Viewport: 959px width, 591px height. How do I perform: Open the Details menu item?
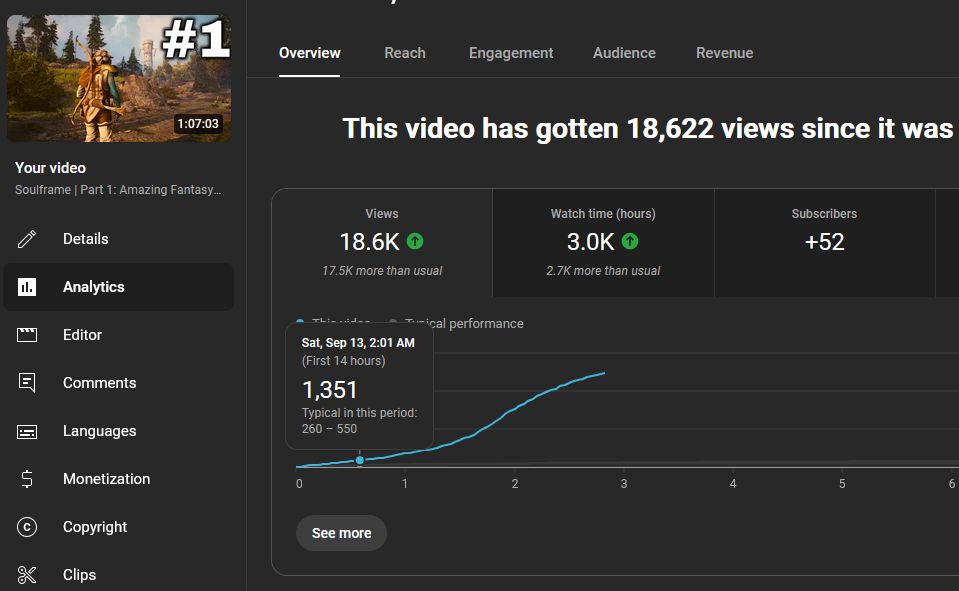point(119,239)
